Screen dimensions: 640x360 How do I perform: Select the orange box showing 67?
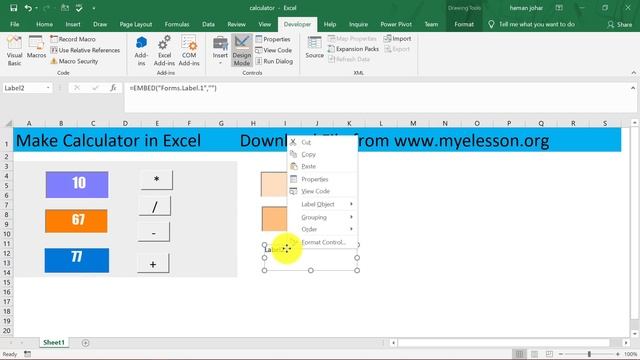76,221
